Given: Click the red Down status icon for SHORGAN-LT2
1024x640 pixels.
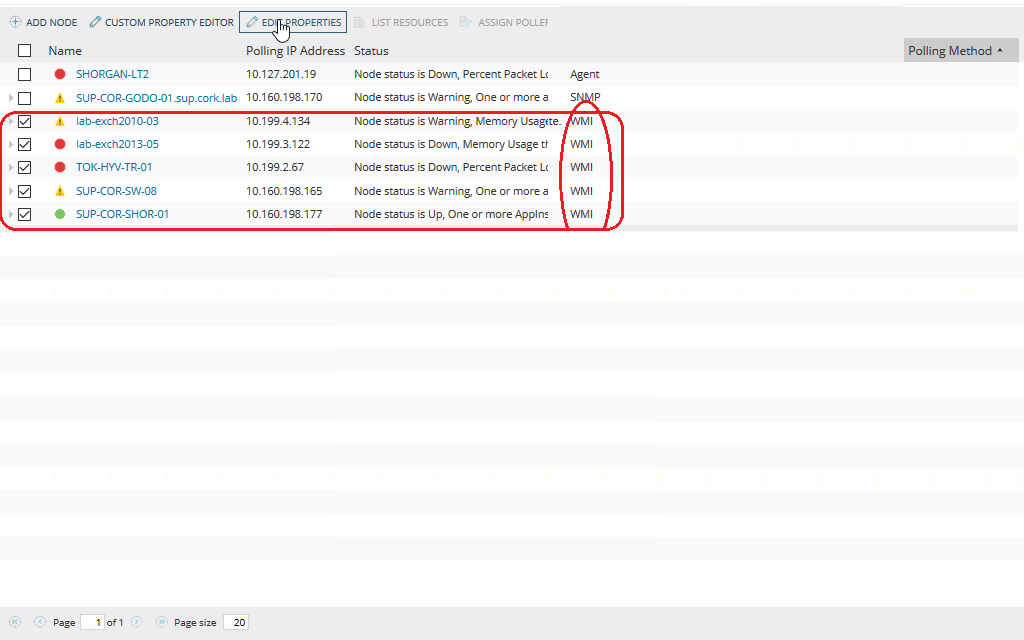Looking at the screenshot, I should [x=60, y=73].
